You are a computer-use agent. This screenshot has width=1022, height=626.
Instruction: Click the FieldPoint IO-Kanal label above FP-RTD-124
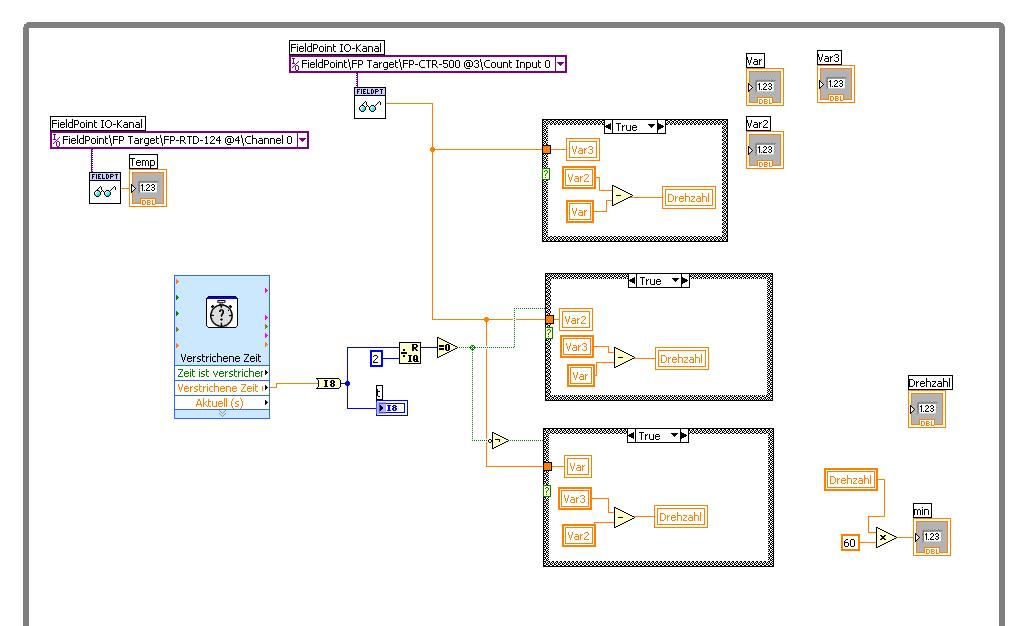[x=97, y=124]
